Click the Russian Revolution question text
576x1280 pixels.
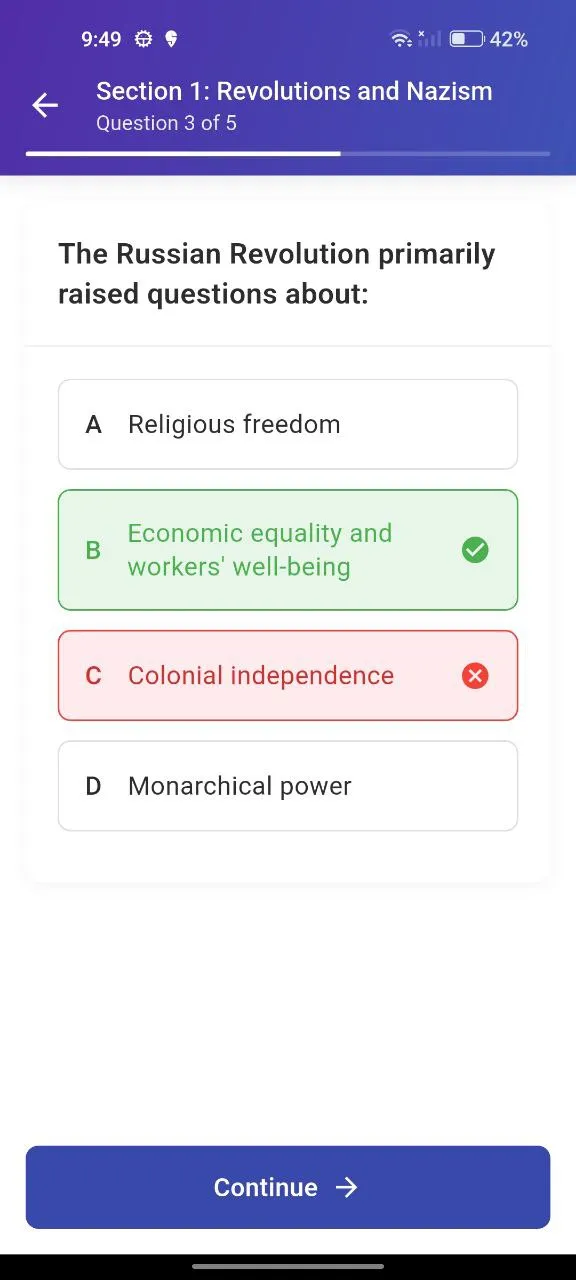276,274
